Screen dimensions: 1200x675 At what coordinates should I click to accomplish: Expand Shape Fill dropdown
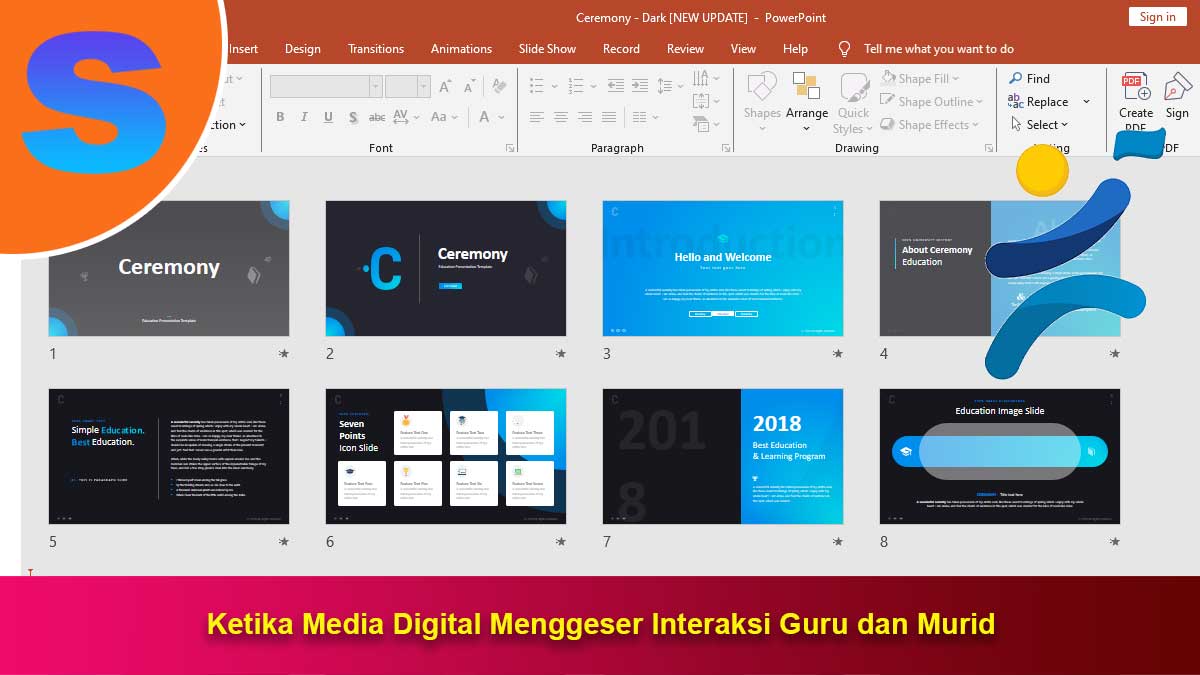[955, 78]
